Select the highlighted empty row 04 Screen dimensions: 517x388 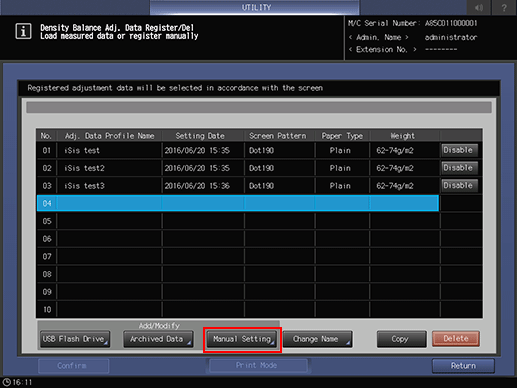(x=238, y=203)
